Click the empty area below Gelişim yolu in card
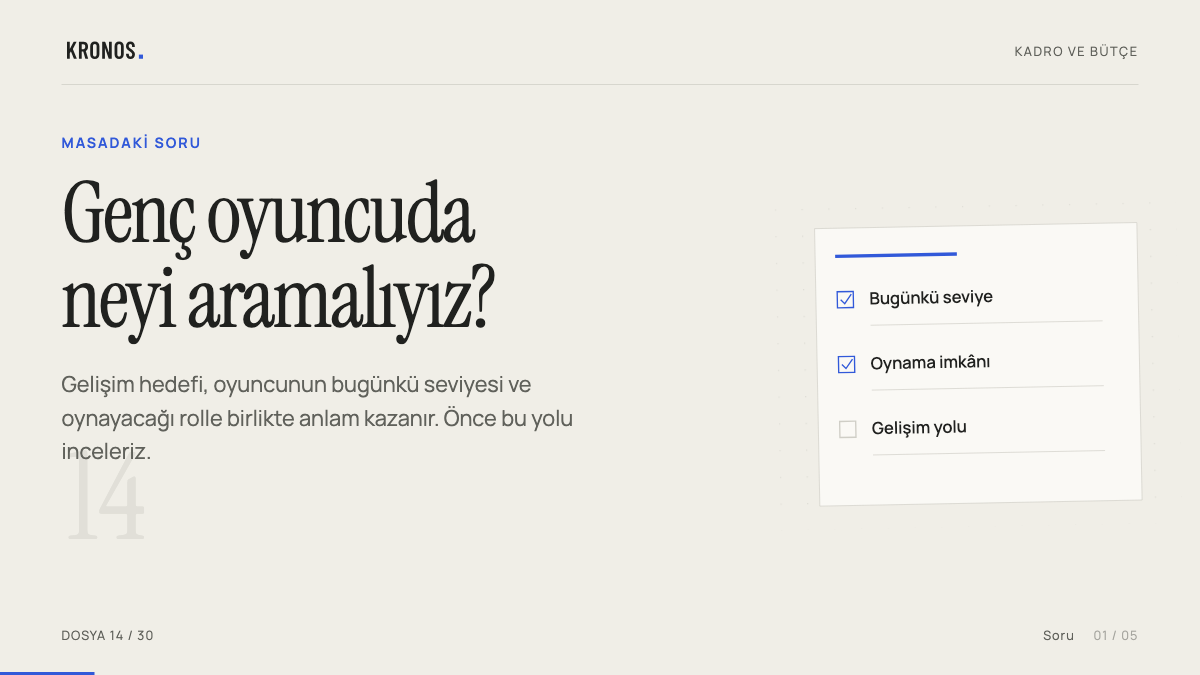This screenshot has height=675, width=1200. tap(980, 478)
